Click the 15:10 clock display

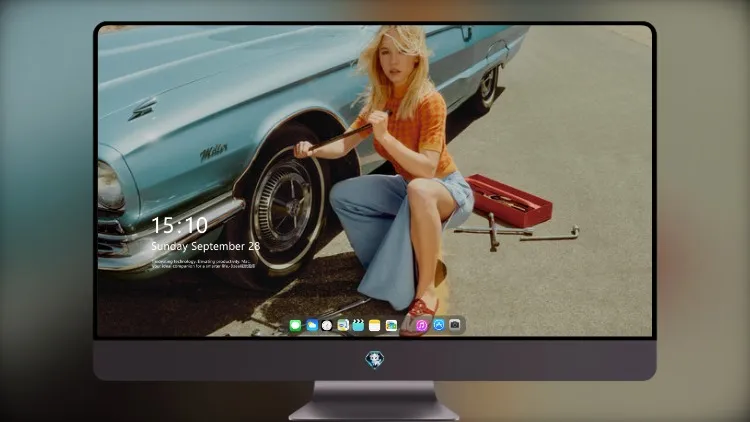[x=179, y=225]
